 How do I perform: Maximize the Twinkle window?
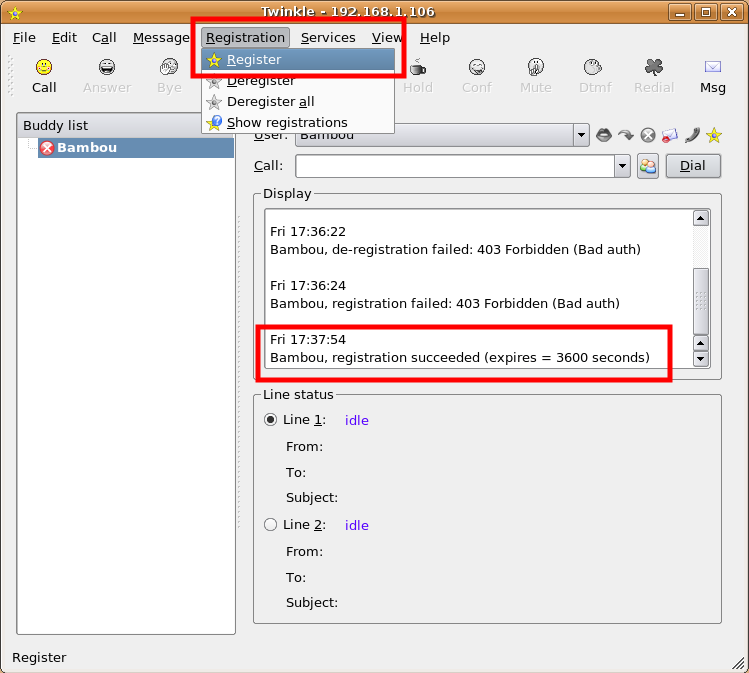click(x=706, y=12)
